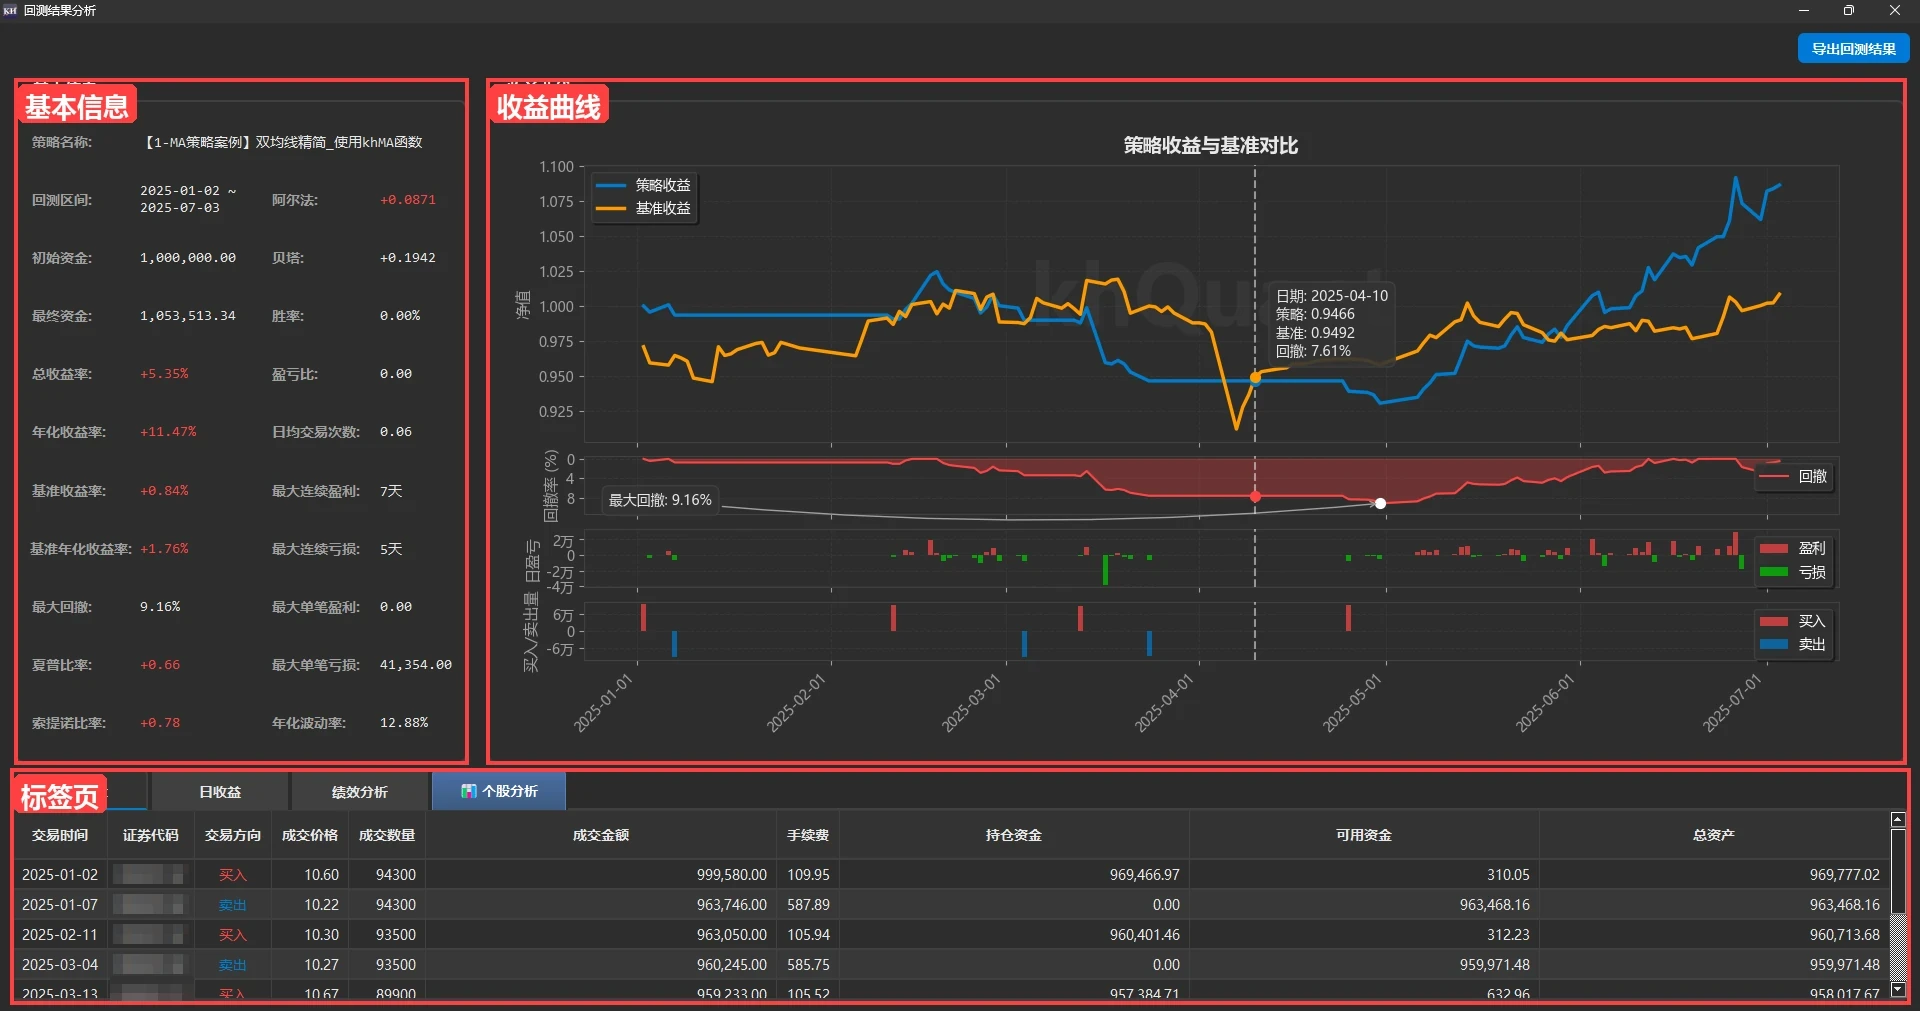
Task: Click the chart title 策略收益与基准对比
Action: pyautogui.click(x=1210, y=145)
